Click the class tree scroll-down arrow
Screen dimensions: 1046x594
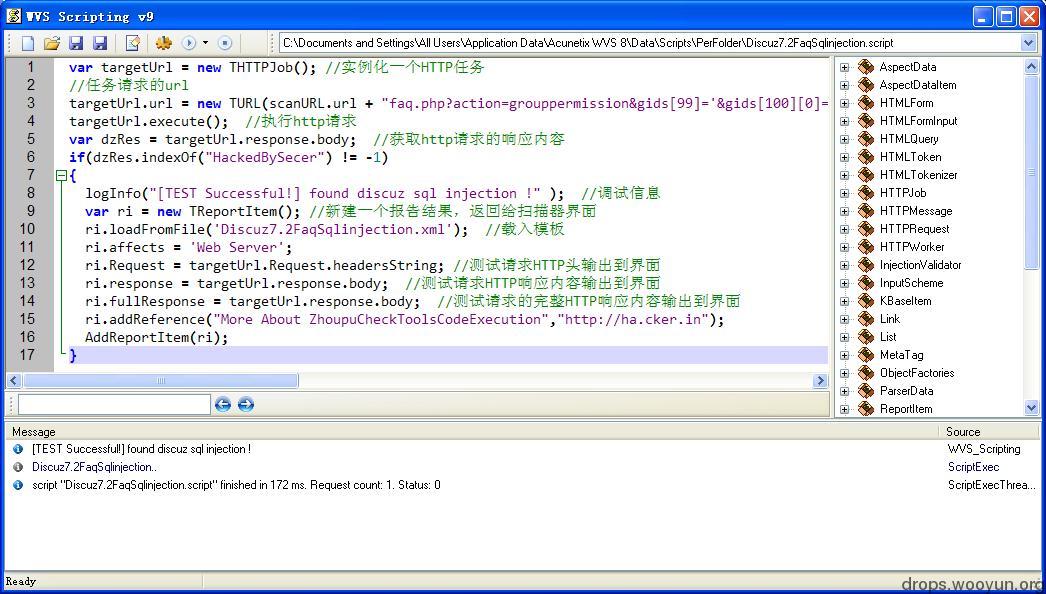[1031, 408]
